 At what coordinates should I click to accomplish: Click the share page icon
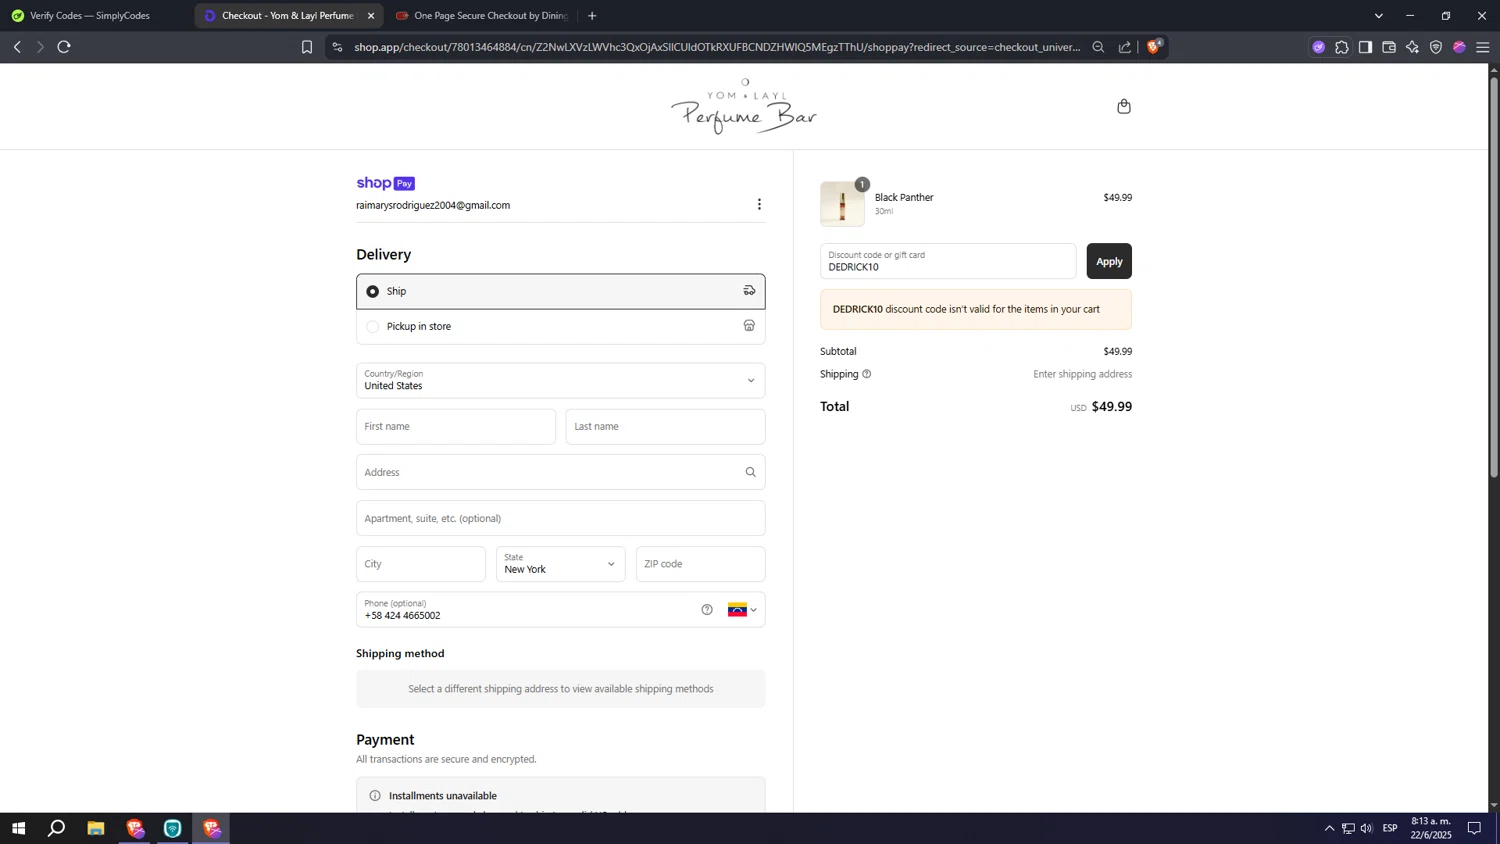tap(1125, 47)
